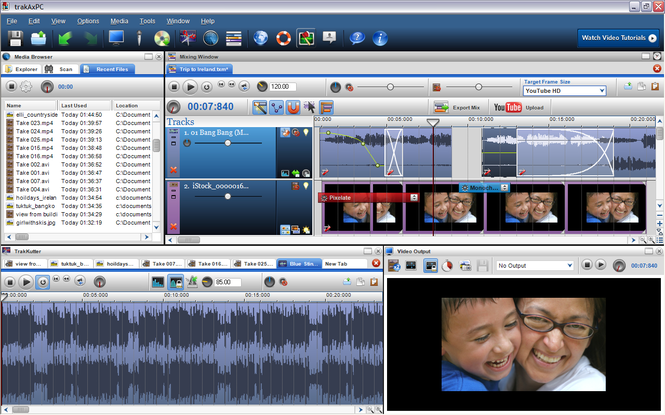
Task: Switch to the Recent Files tab
Action: point(110,69)
